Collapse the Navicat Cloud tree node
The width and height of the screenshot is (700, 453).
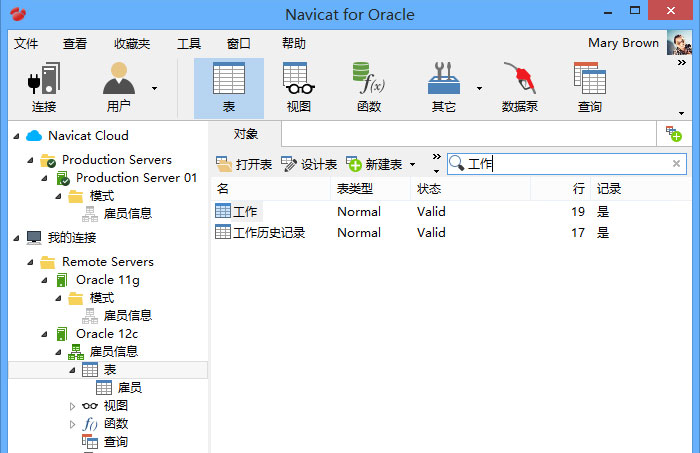17,136
